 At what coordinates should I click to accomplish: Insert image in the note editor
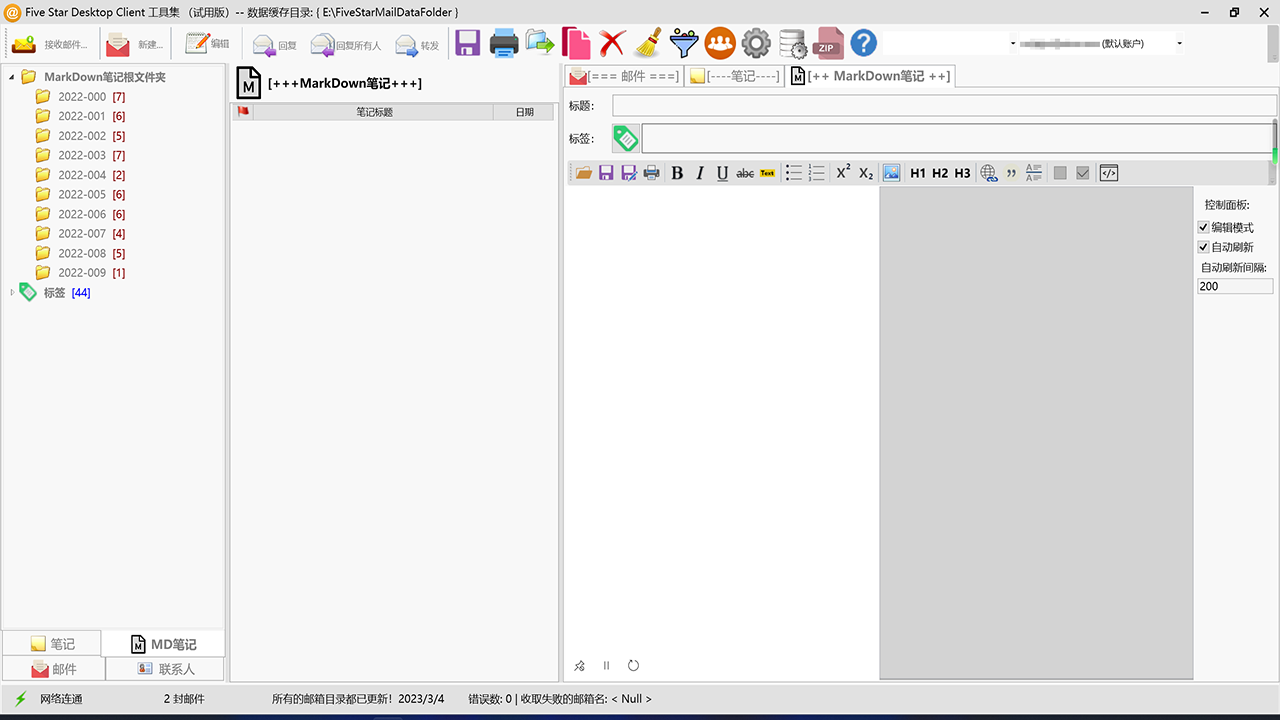(x=891, y=173)
